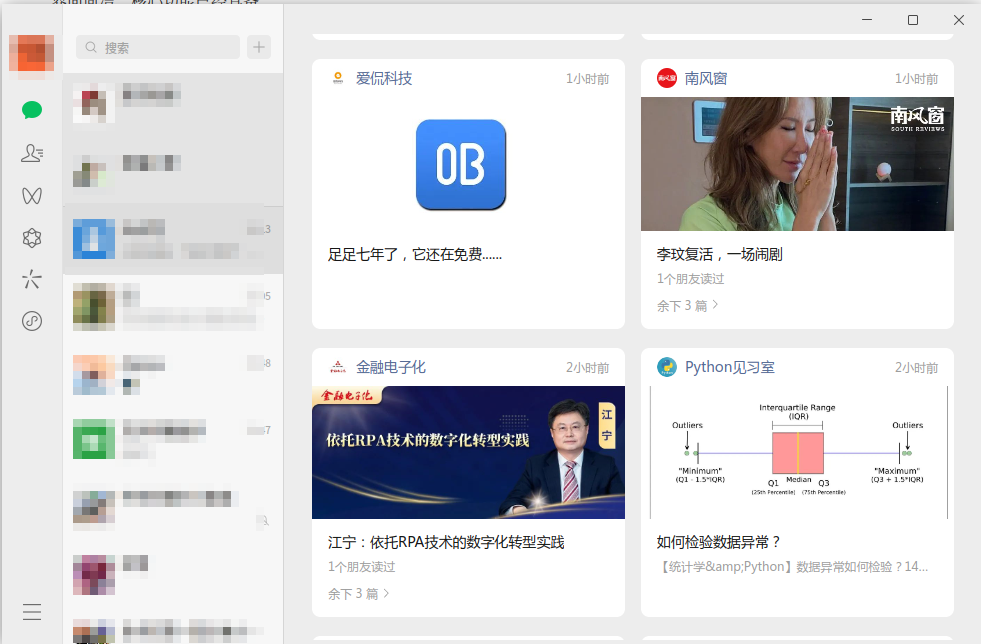
Task: Click the Python见习室 account logo icon
Action: pyautogui.click(x=667, y=367)
